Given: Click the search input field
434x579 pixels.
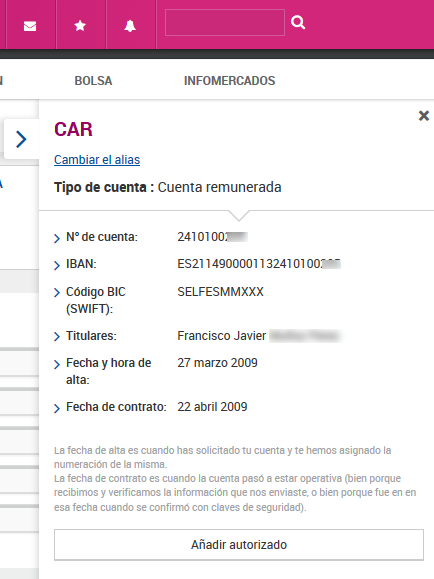Looking at the screenshot, I should coord(225,23).
